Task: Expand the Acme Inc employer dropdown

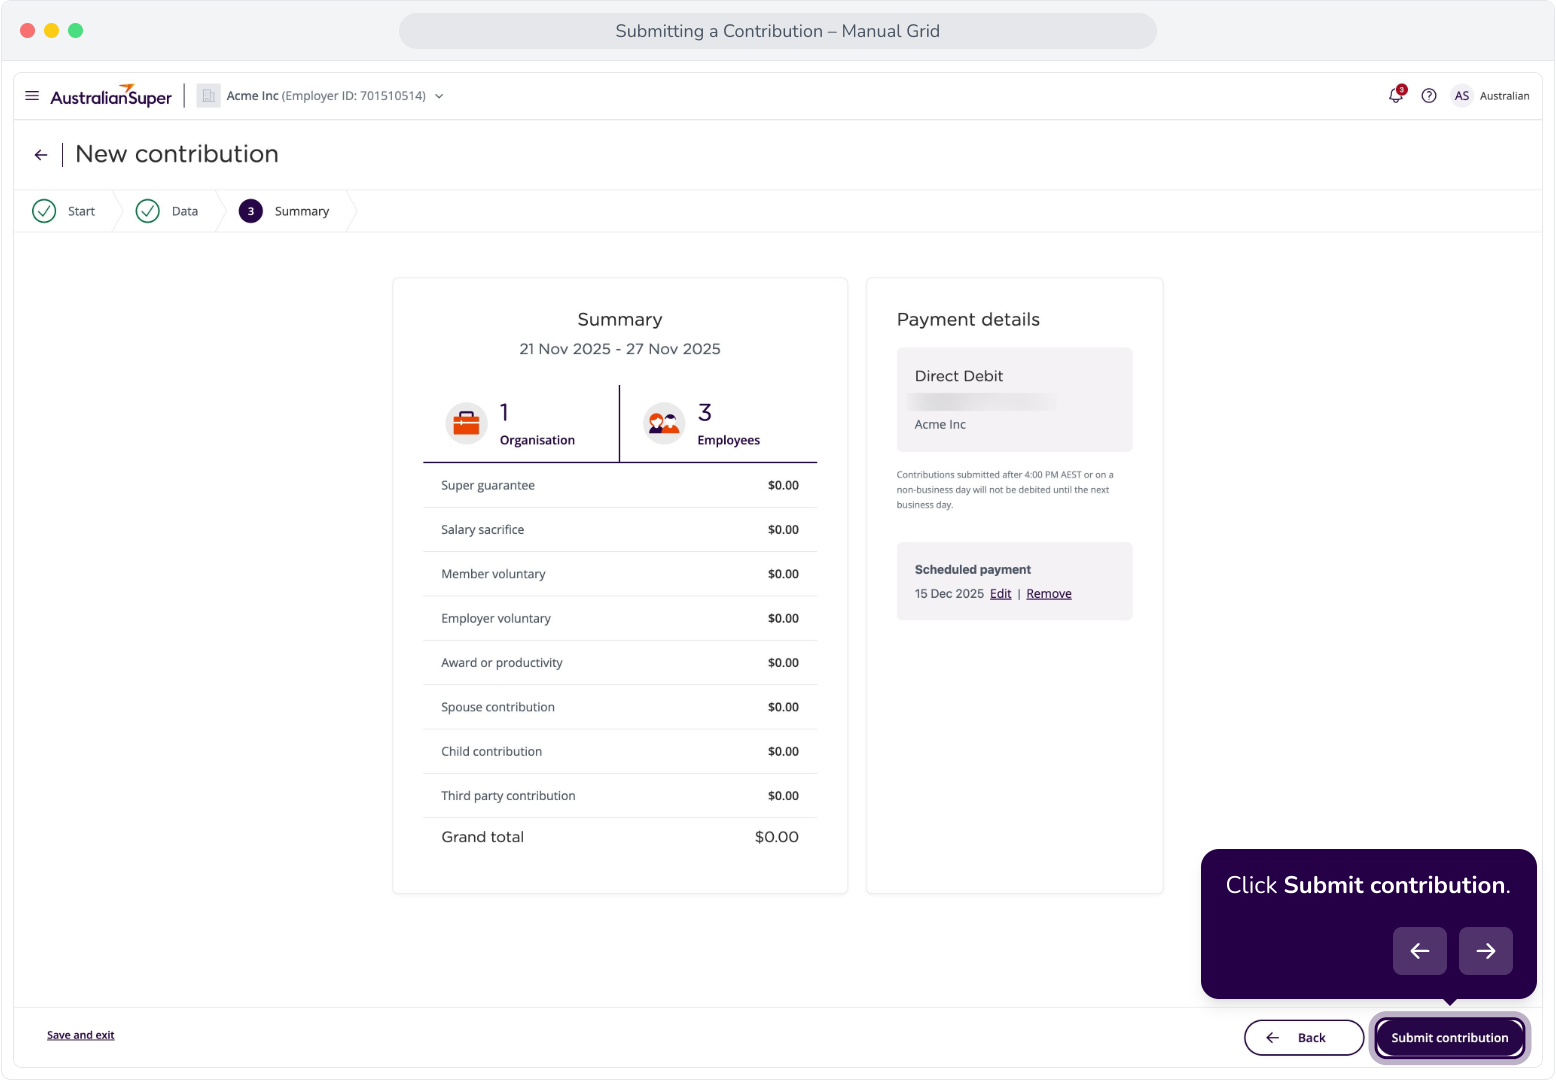Action: (x=439, y=96)
